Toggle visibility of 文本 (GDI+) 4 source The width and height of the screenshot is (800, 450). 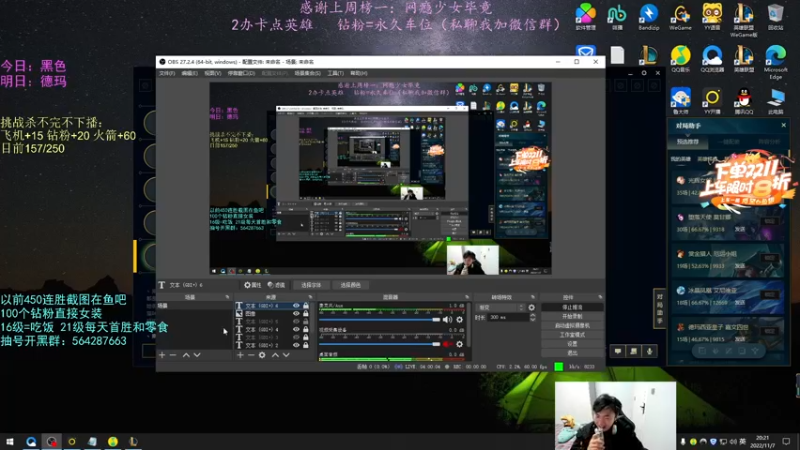coord(296,330)
